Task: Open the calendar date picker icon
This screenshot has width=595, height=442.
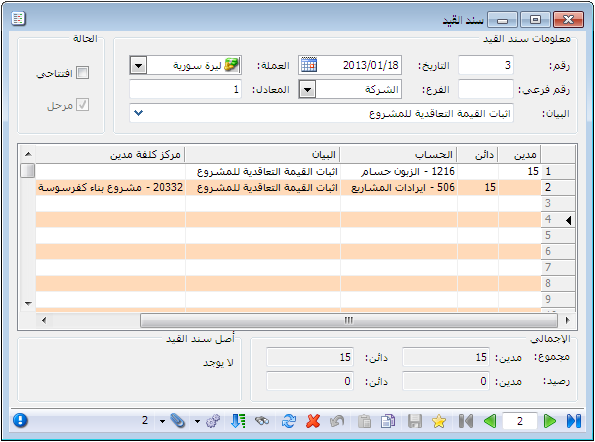Action: click(309, 65)
